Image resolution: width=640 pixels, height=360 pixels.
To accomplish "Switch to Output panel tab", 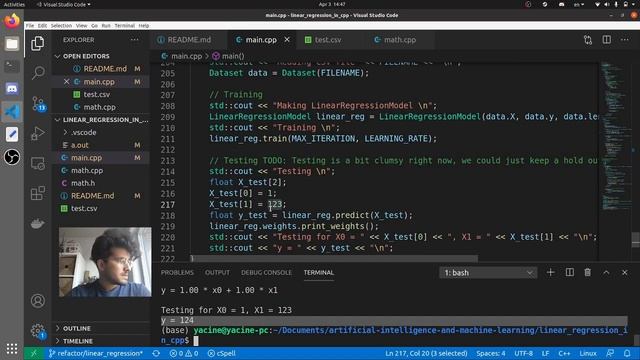I will [x=217, y=273].
